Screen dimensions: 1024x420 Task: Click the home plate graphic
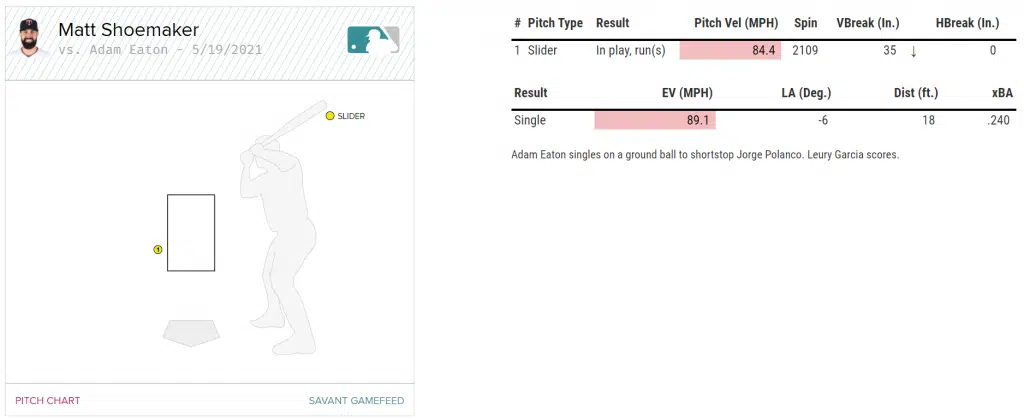(191, 332)
